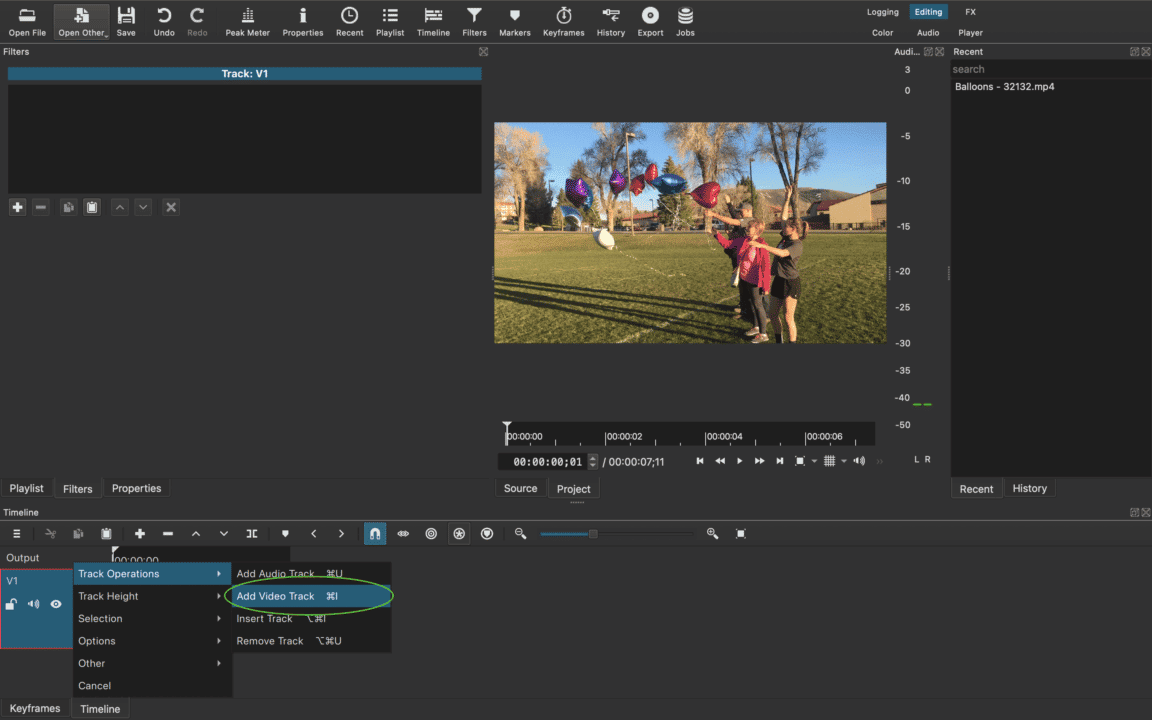This screenshot has width=1152, height=720.
Task: Open Balloons - 32132.mp4 from Recent
Action: (x=1004, y=87)
